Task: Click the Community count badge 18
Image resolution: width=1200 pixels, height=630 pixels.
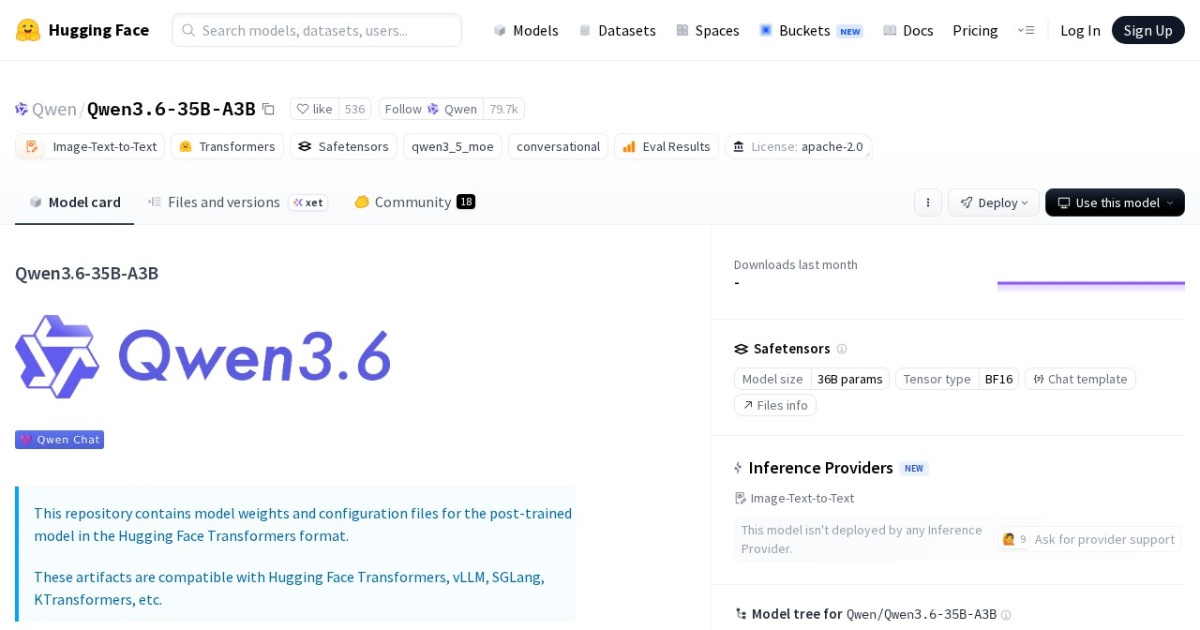Action: click(x=466, y=202)
